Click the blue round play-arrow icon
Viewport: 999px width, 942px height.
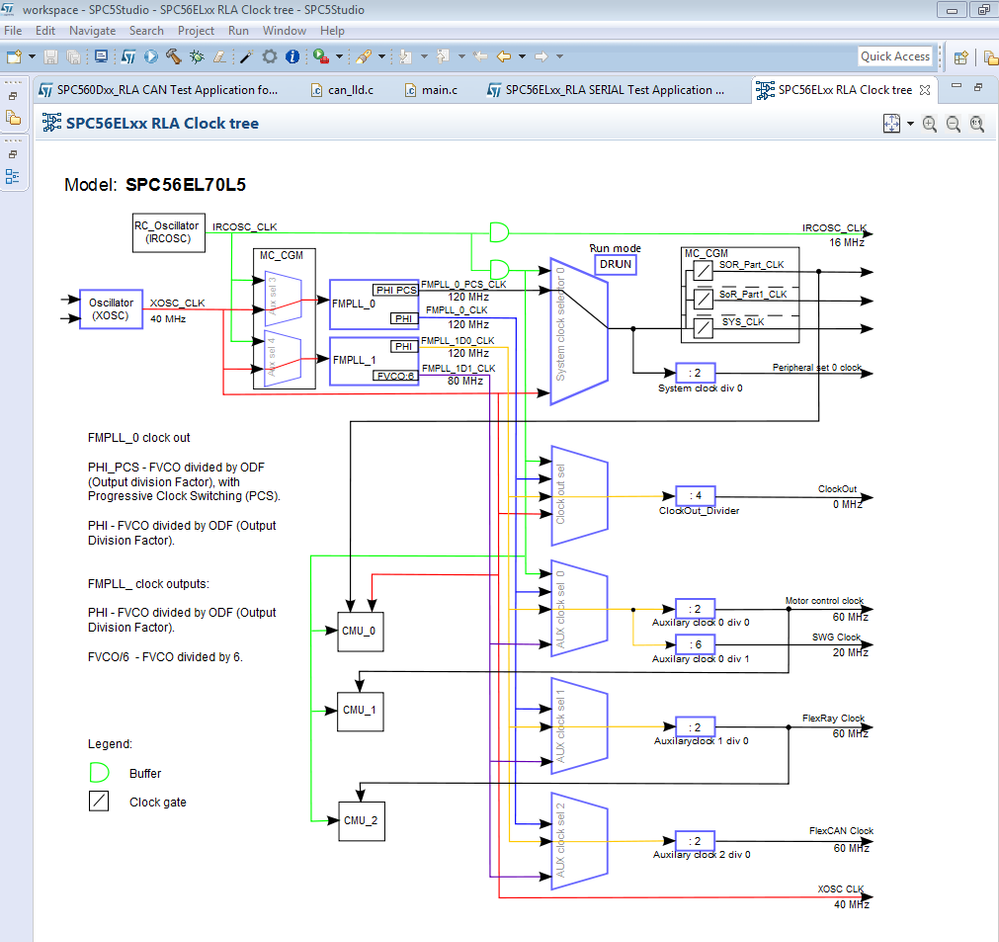coord(151,57)
